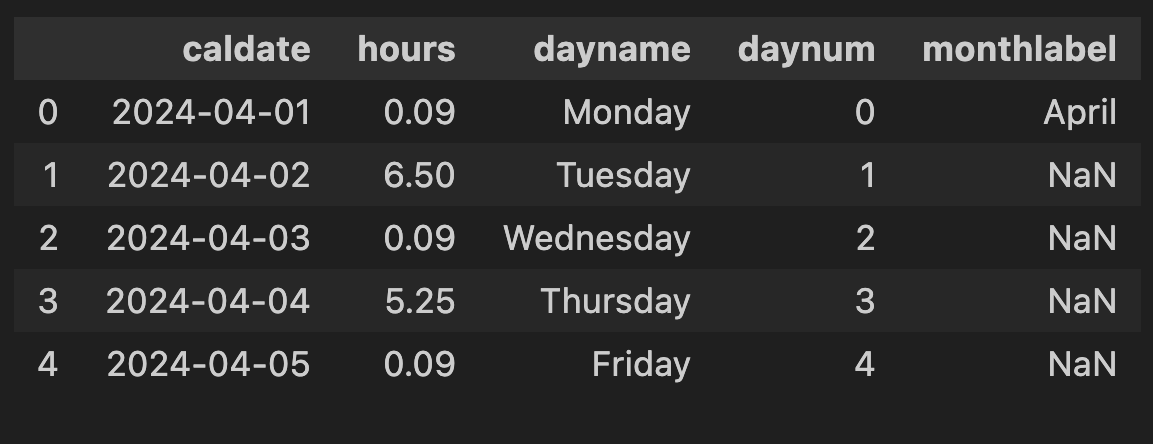Click row index 4 label
Screen dimensions: 1153x444
48,365
